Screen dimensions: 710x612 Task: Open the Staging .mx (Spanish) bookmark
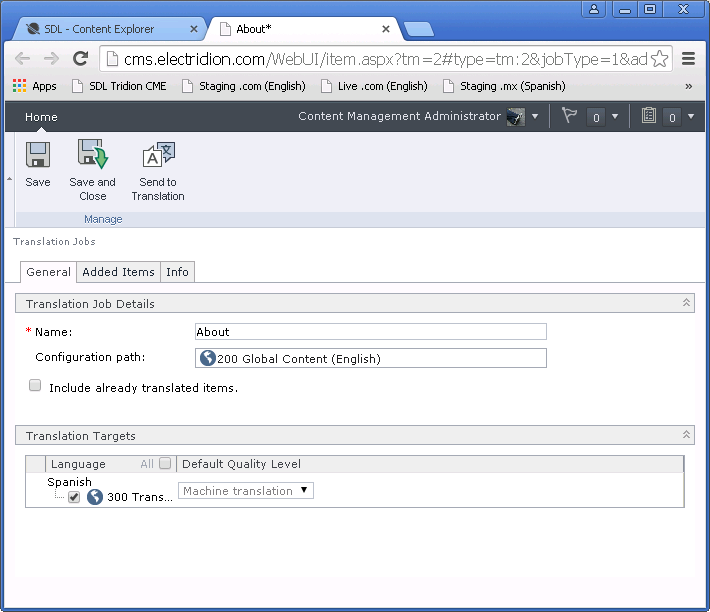point(504,86)
